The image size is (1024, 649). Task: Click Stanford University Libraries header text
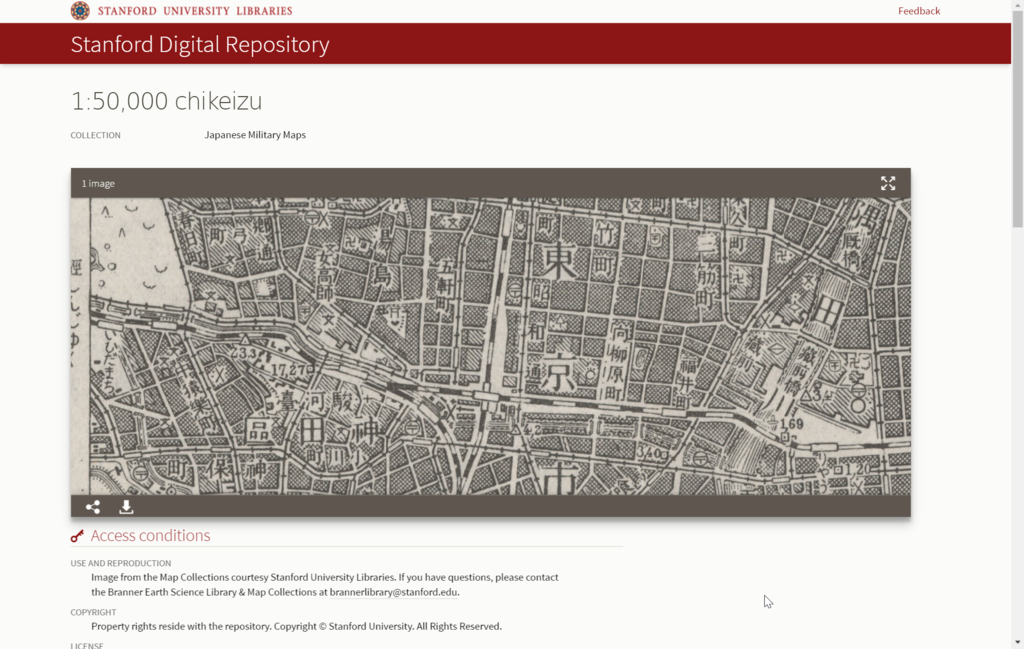[195, 11]
